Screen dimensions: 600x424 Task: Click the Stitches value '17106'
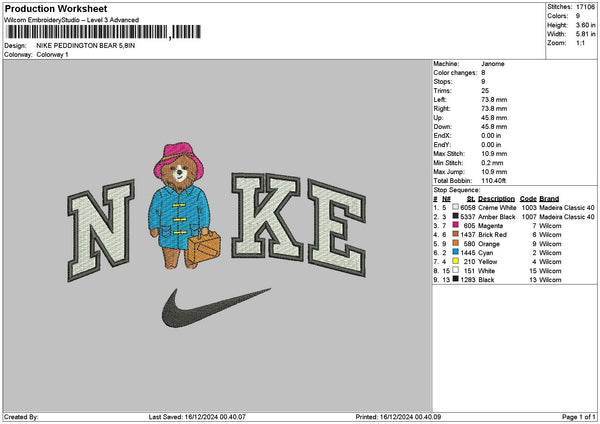coord(585,7)
